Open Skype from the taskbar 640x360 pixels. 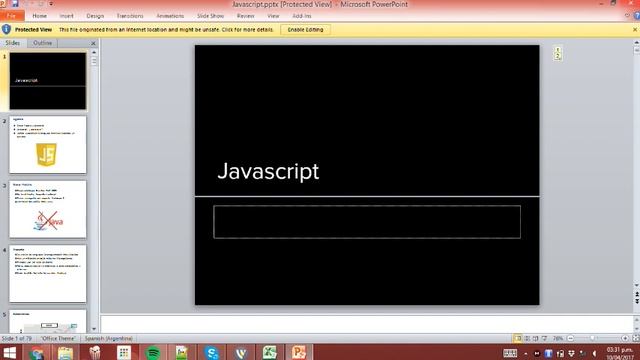click(x=211, y=352)
